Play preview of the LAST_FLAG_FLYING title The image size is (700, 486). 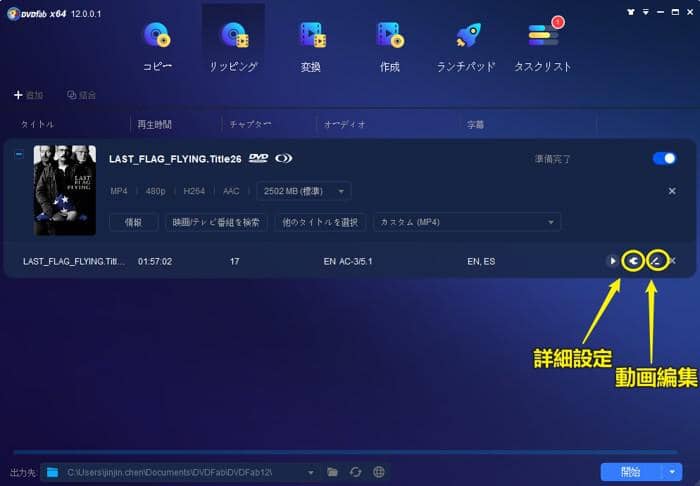click(612, 261)
